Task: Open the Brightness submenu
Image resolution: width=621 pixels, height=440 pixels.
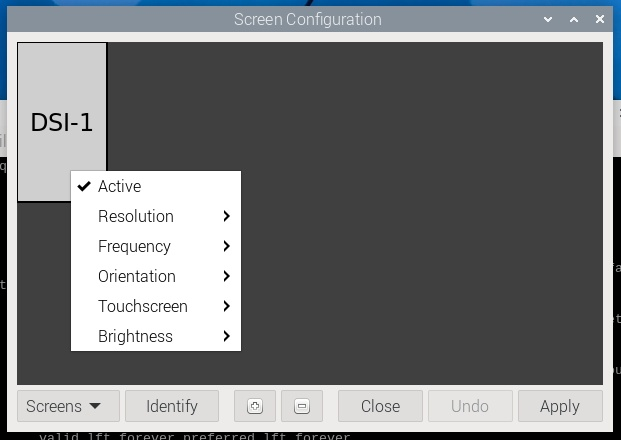Action: (156, 336)
